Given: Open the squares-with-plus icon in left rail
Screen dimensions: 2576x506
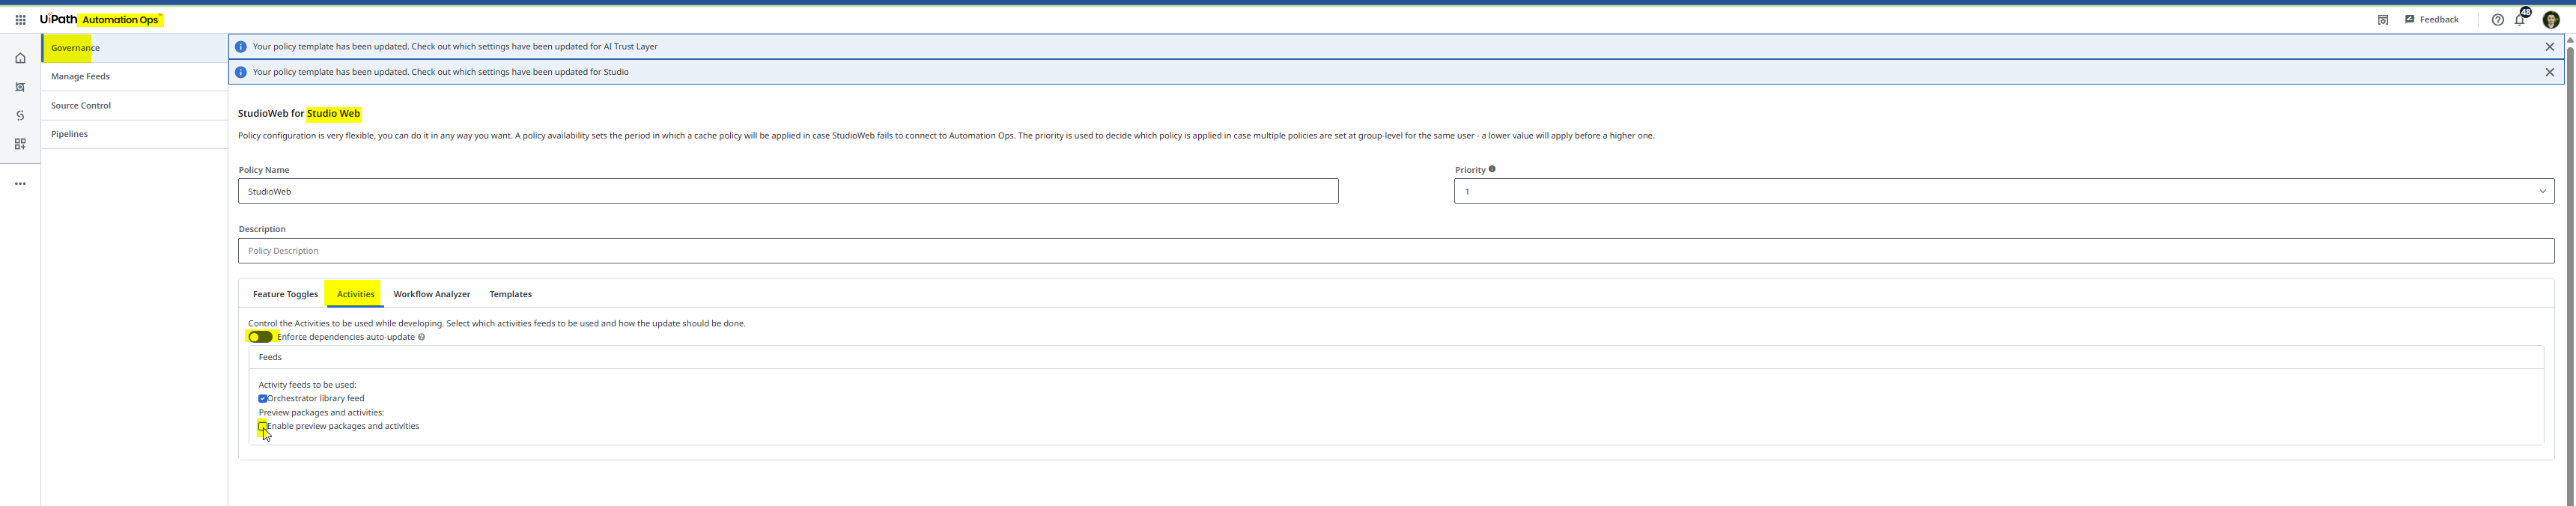Looking at the screenshot, I should click(x=20, y=144).
